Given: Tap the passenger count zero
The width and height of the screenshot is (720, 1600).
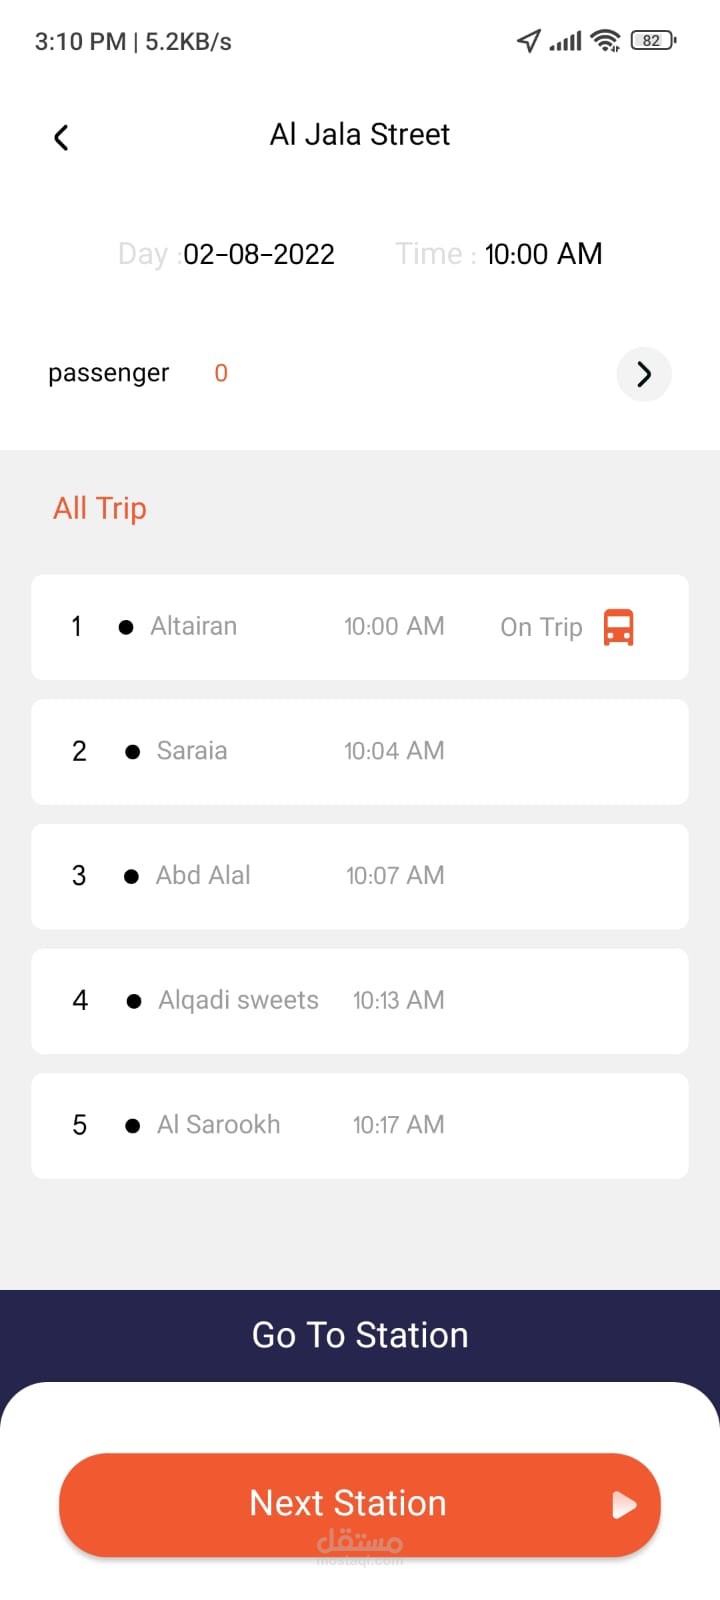Looking at the screenshot, I should click(x=221, y=373).
